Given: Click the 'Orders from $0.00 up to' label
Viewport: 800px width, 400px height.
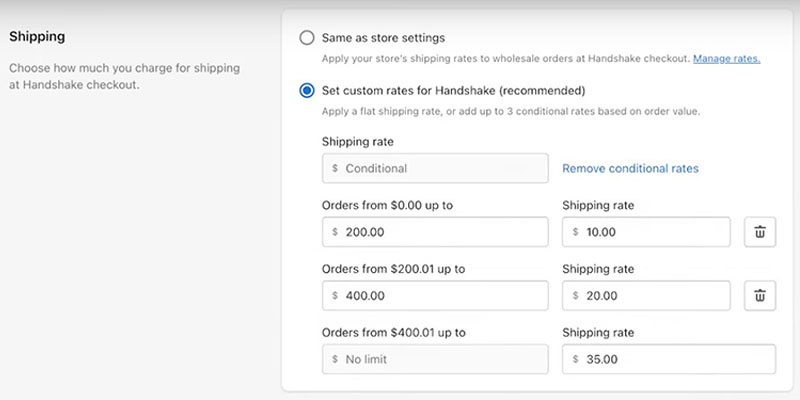Looking at the screenshot, I should (388, 206).
